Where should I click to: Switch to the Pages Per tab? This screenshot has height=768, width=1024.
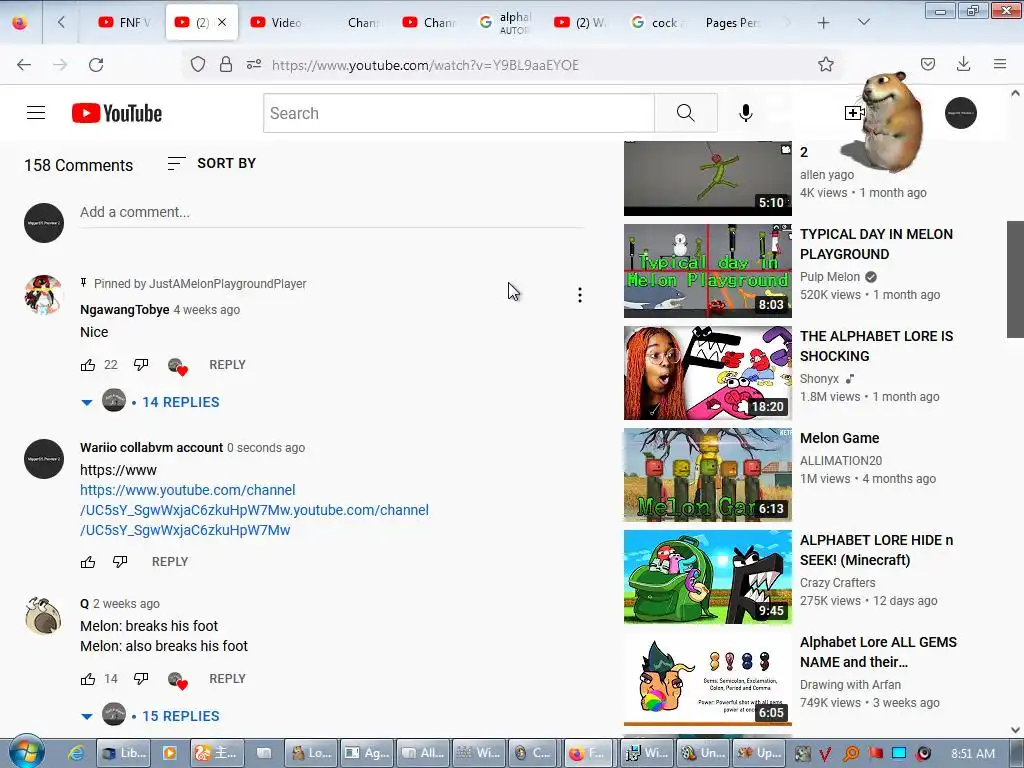coord(731,22)
